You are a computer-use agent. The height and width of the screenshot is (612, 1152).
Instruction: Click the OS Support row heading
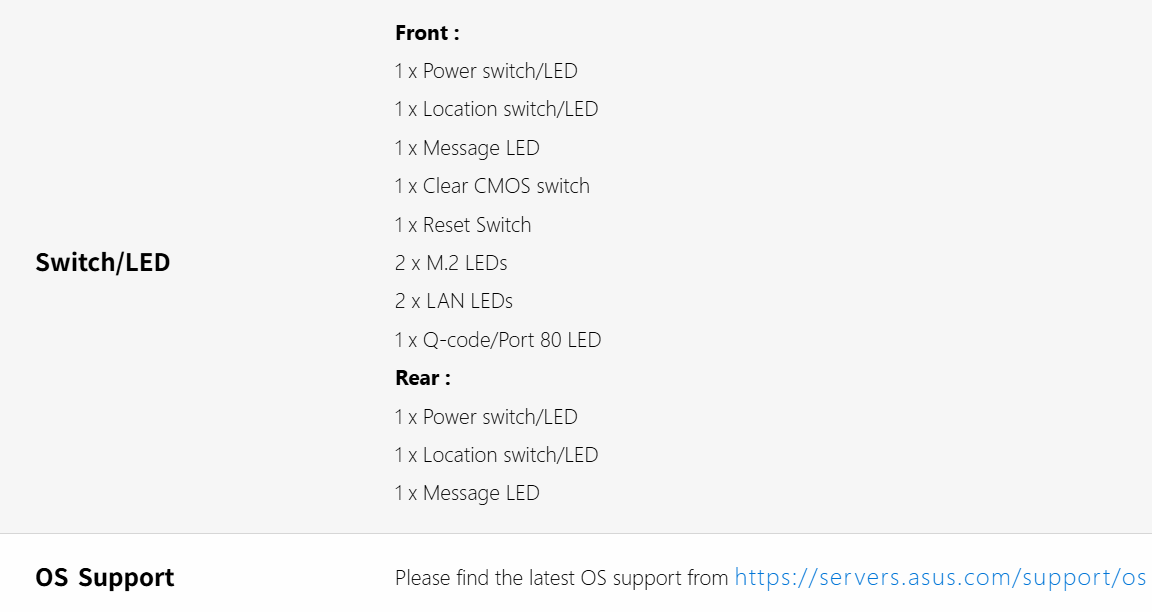pyautogui.click(x=105, y=578)
